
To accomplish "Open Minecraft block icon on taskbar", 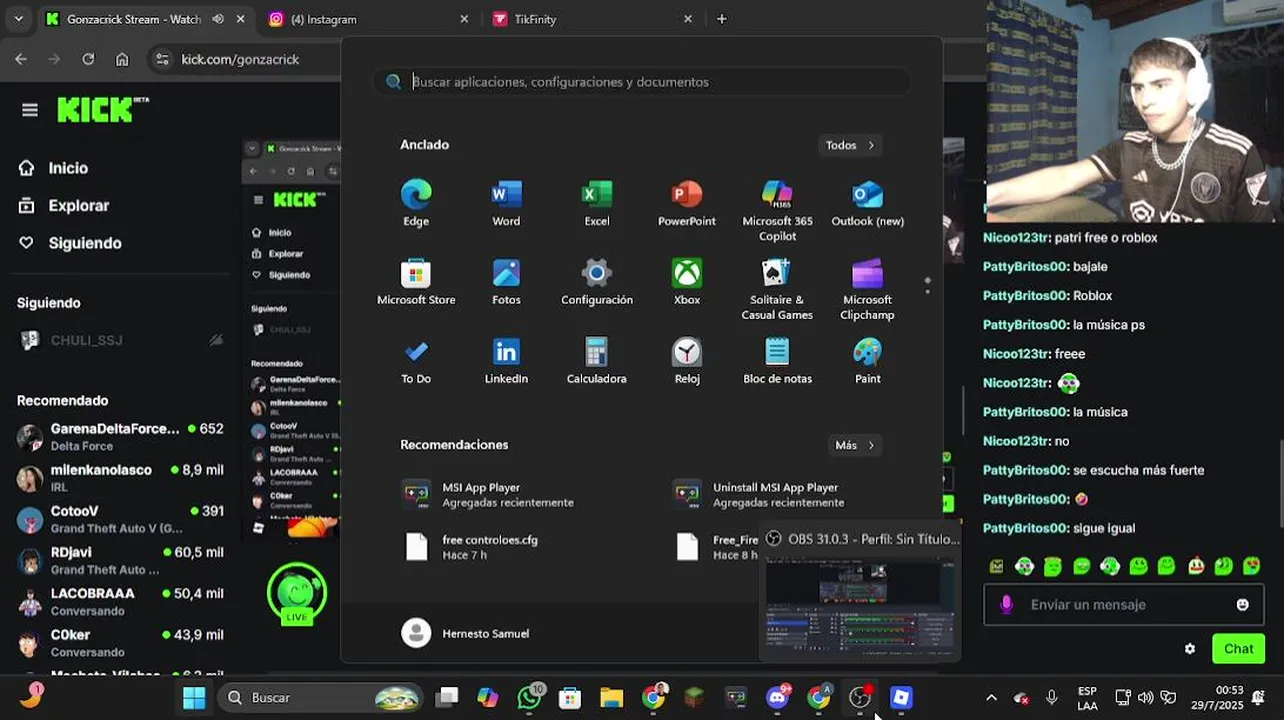I will 694,698.
